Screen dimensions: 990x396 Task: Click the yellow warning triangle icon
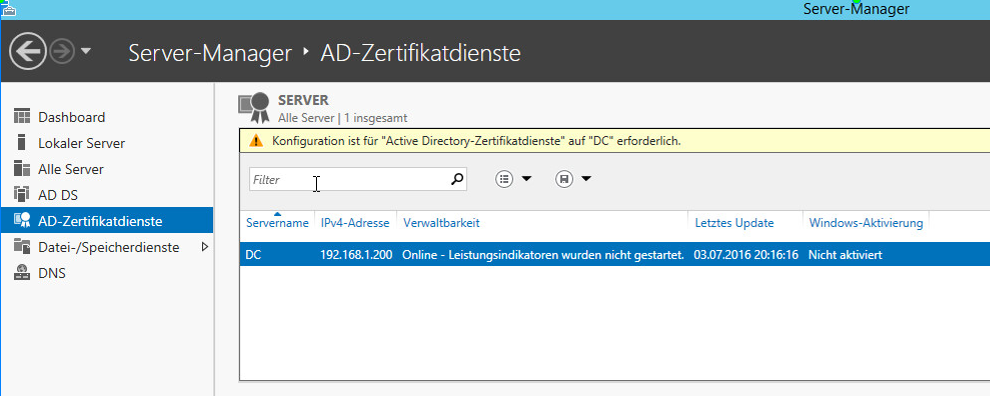pos(256,141)
